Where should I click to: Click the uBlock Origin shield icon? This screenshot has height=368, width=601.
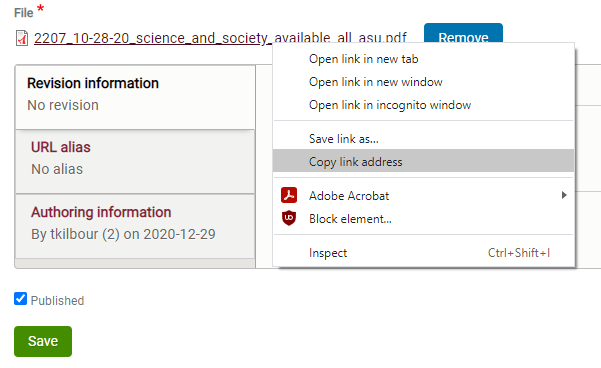coord(289,218)
